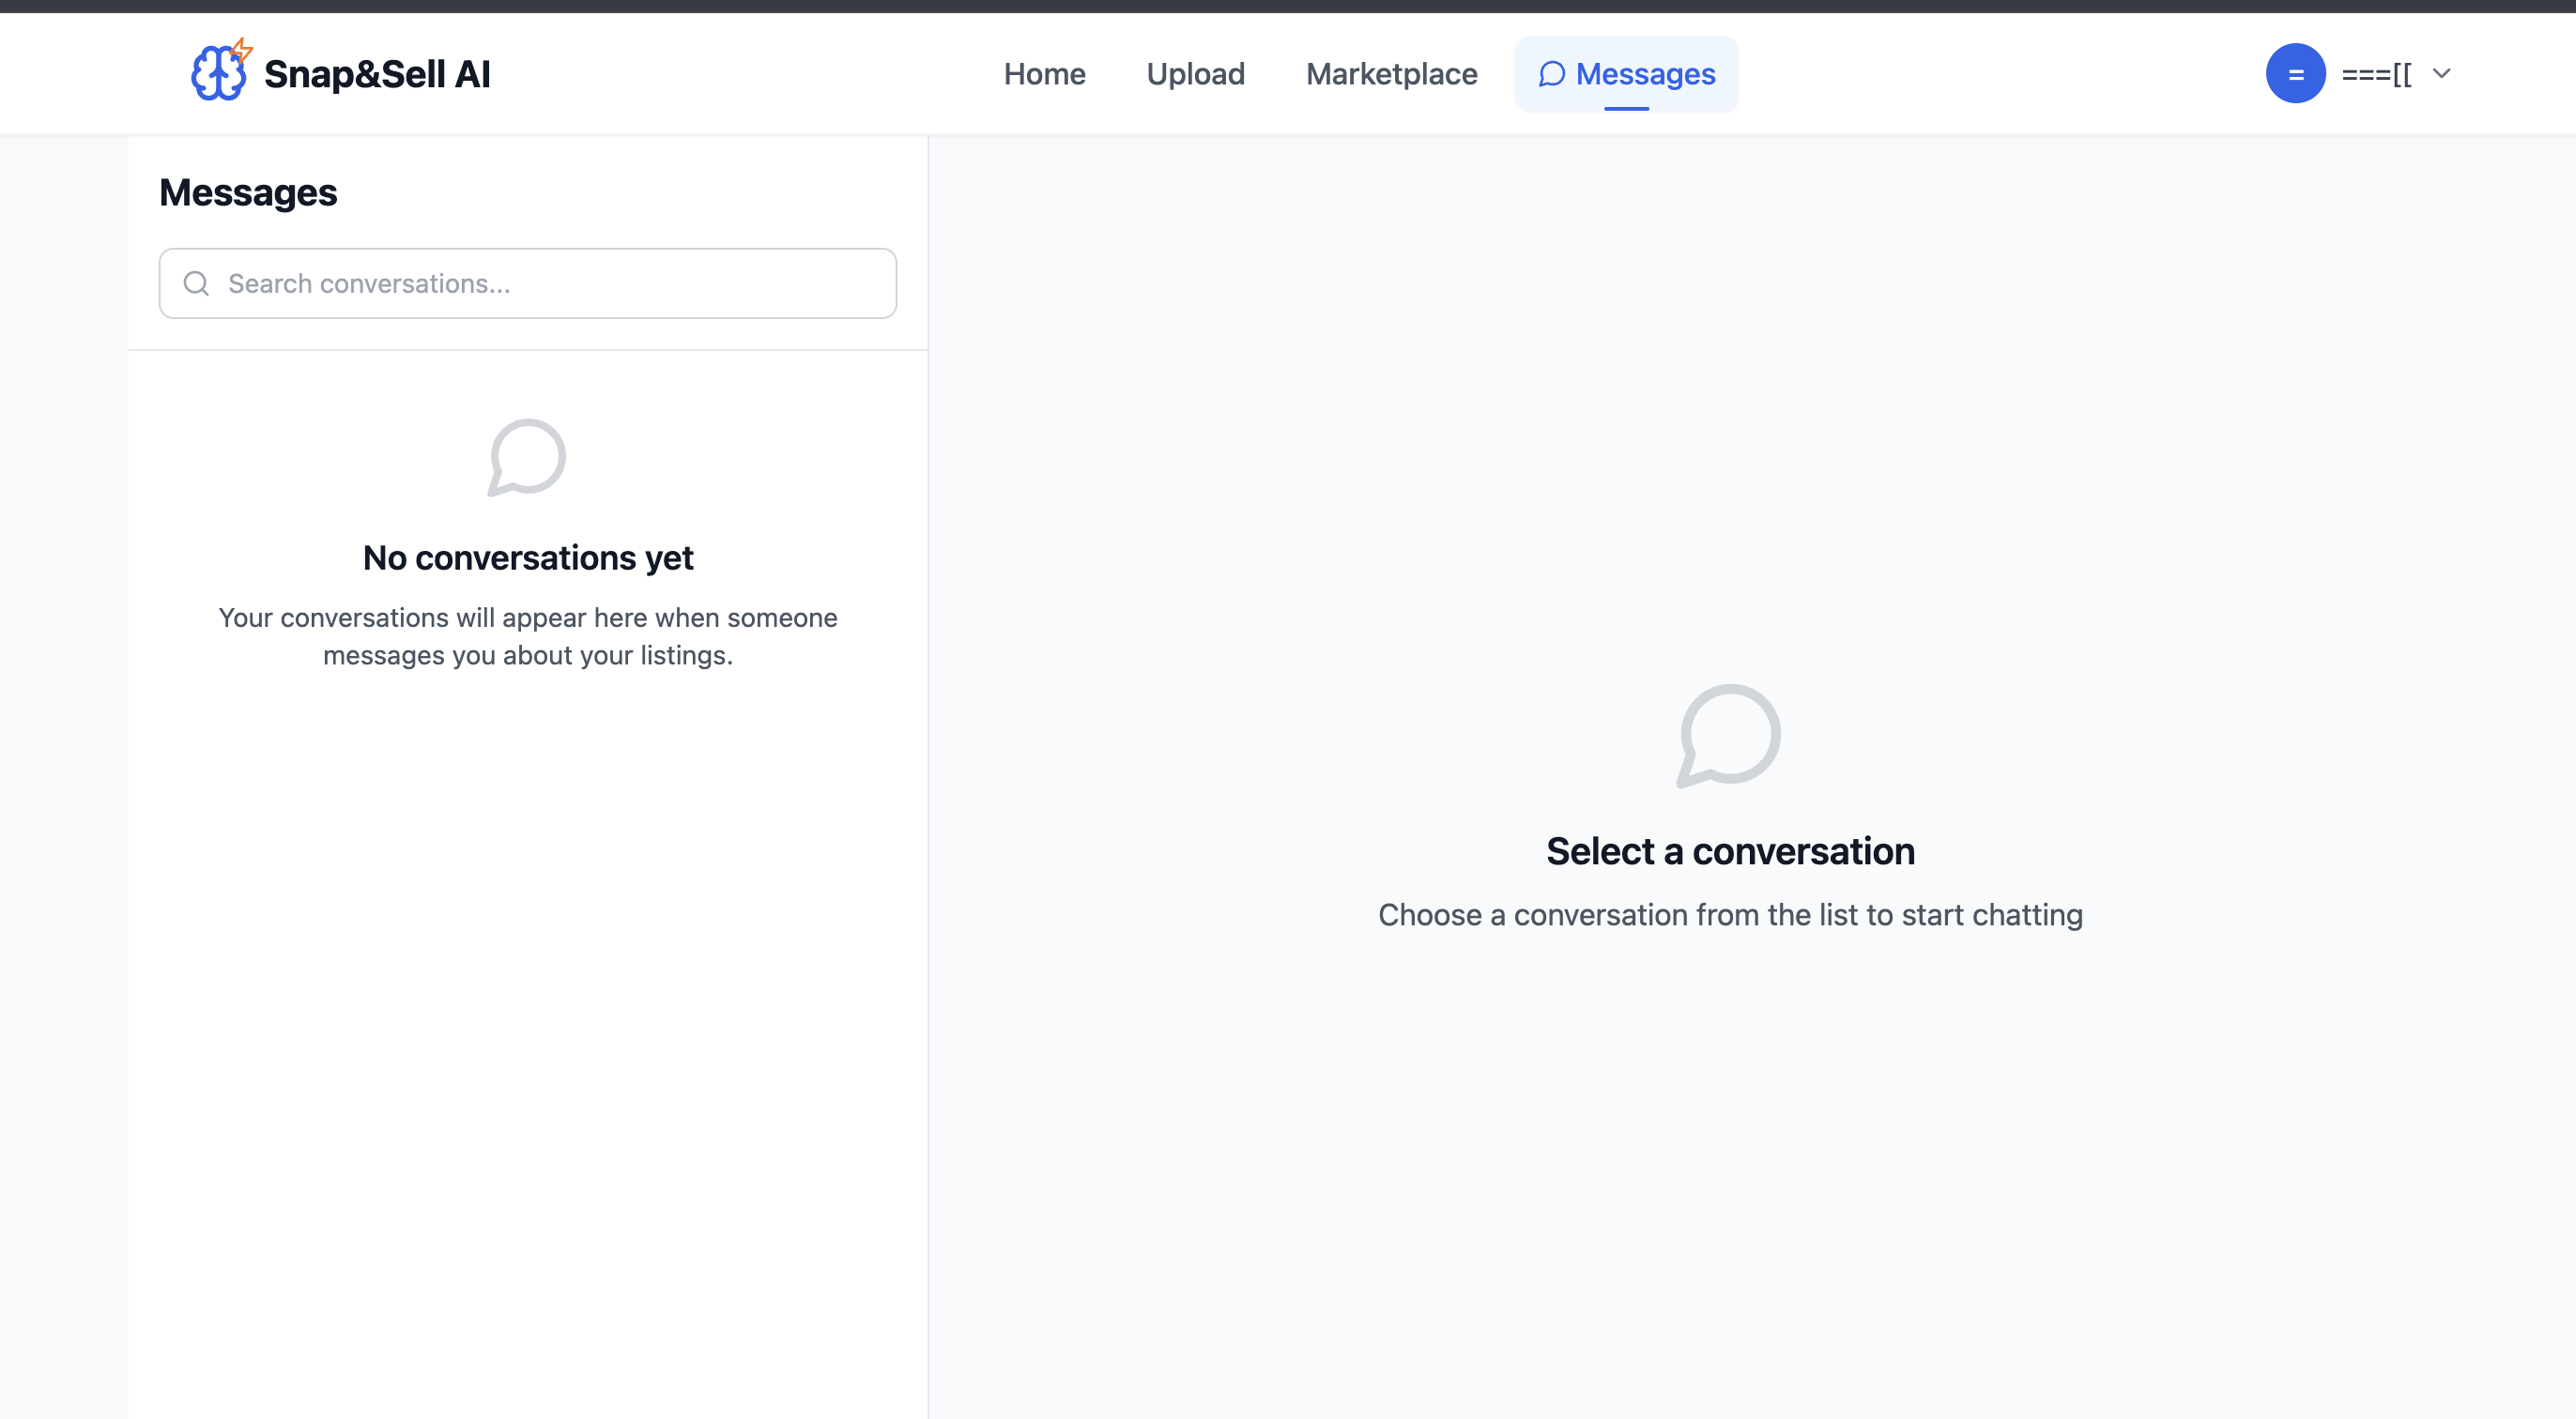Click the empty conversation list bubble icon
Screen dimensions: 2576x1419
(527, 457)
